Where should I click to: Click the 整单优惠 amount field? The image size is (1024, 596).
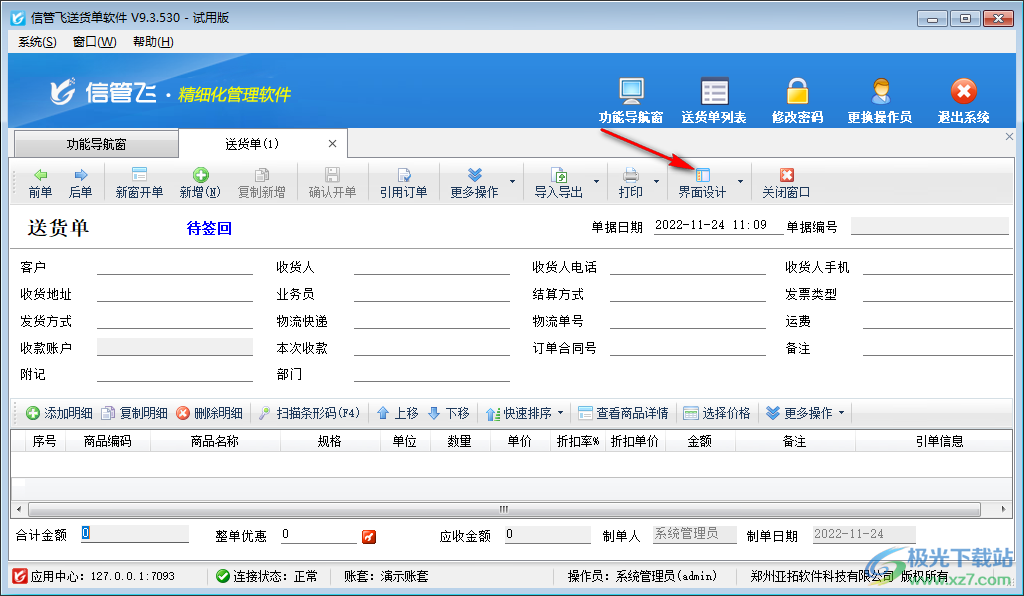[x=319, y=535]
